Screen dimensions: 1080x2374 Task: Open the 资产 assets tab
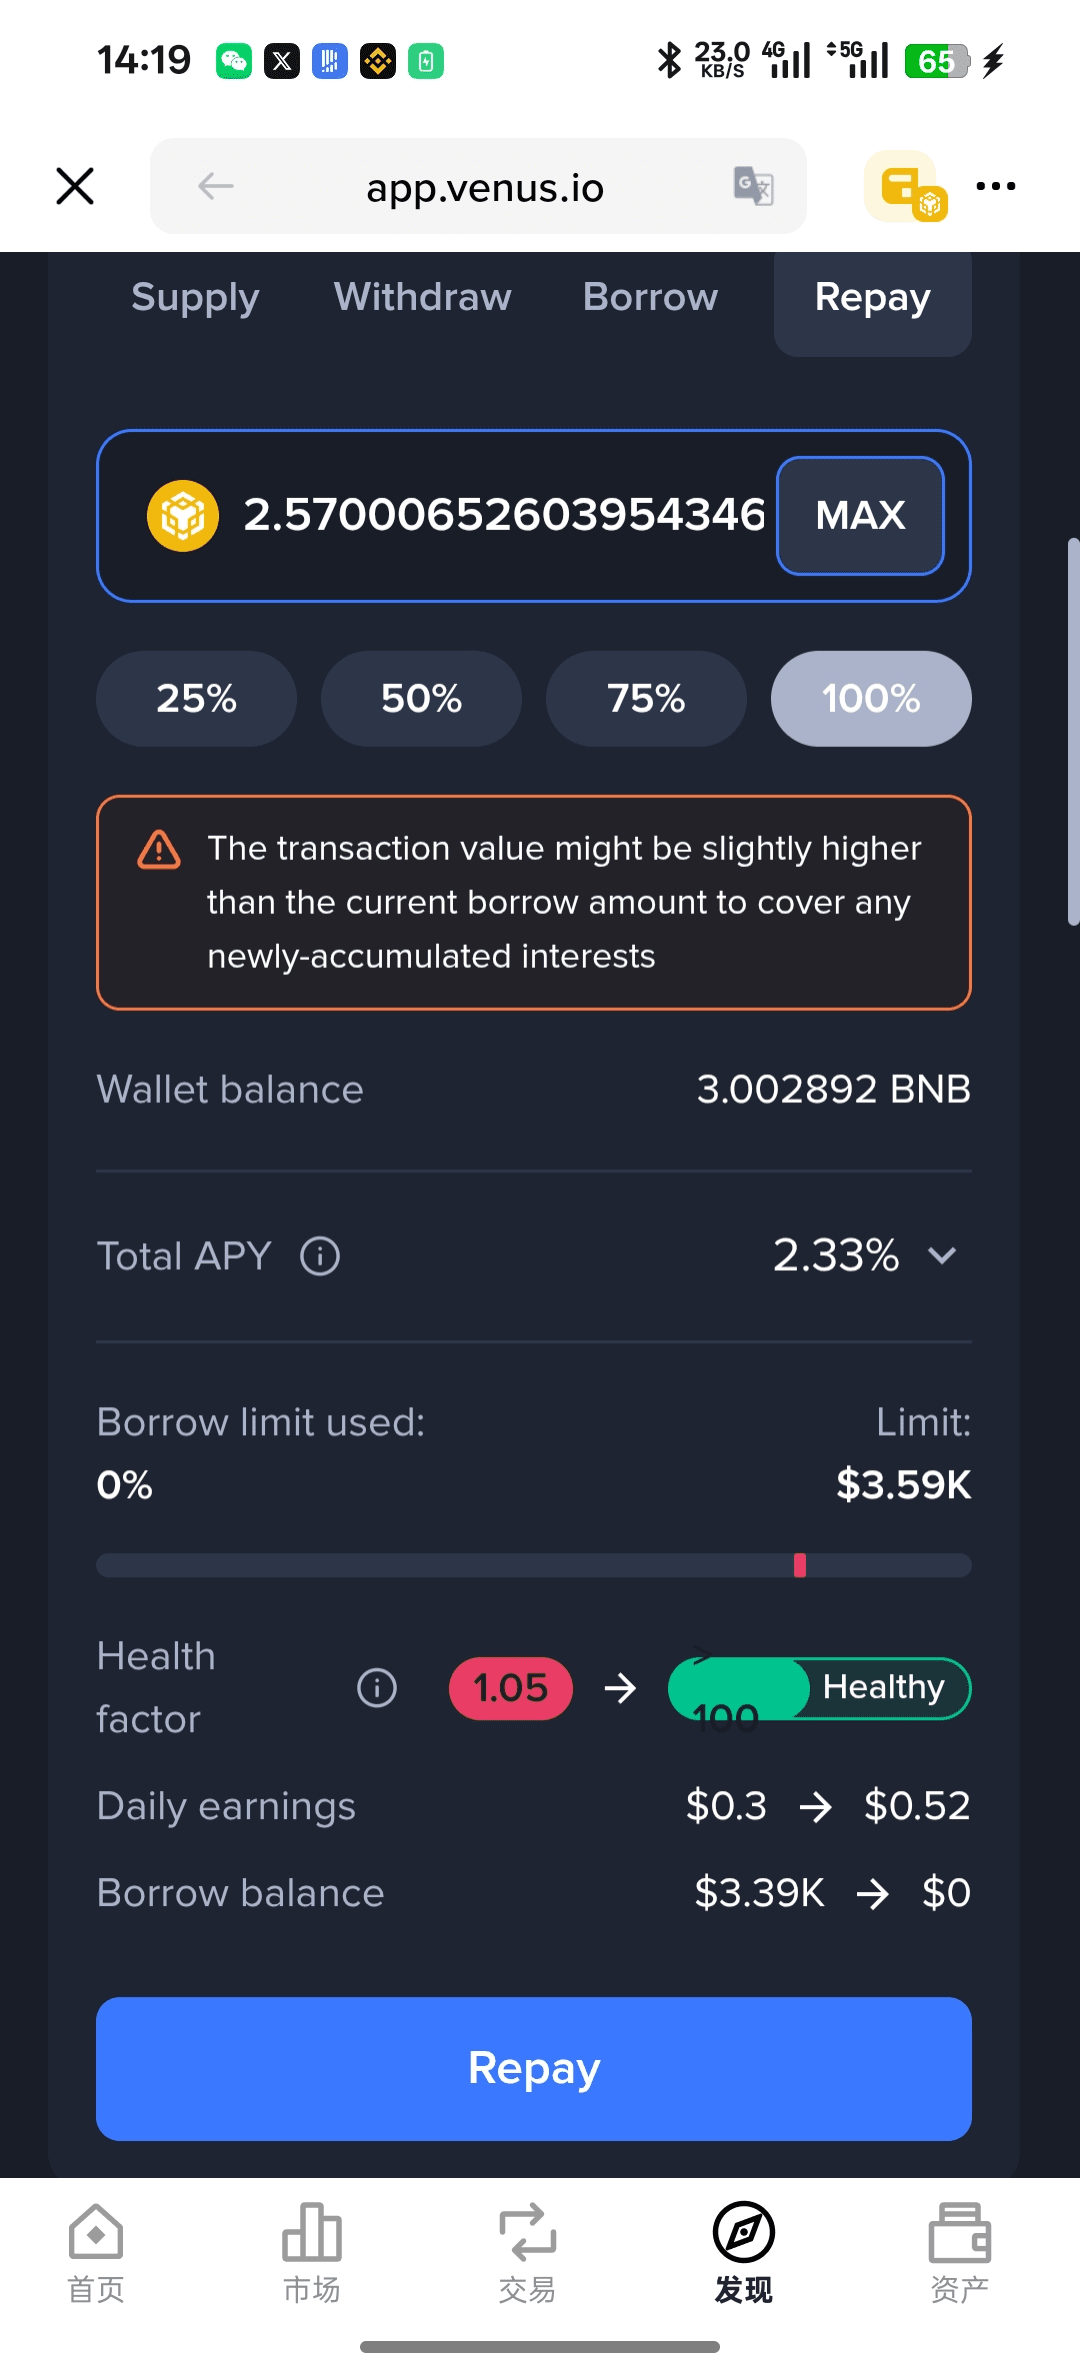(x=959, y=2246)
